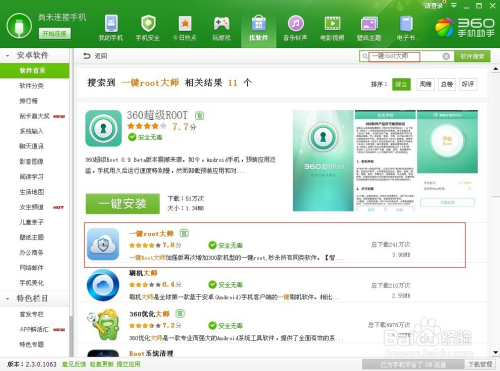Open the third 360超级ROOT screenshot thumbnail
Viewport: 500px width, 371px height.
[447, 160]
